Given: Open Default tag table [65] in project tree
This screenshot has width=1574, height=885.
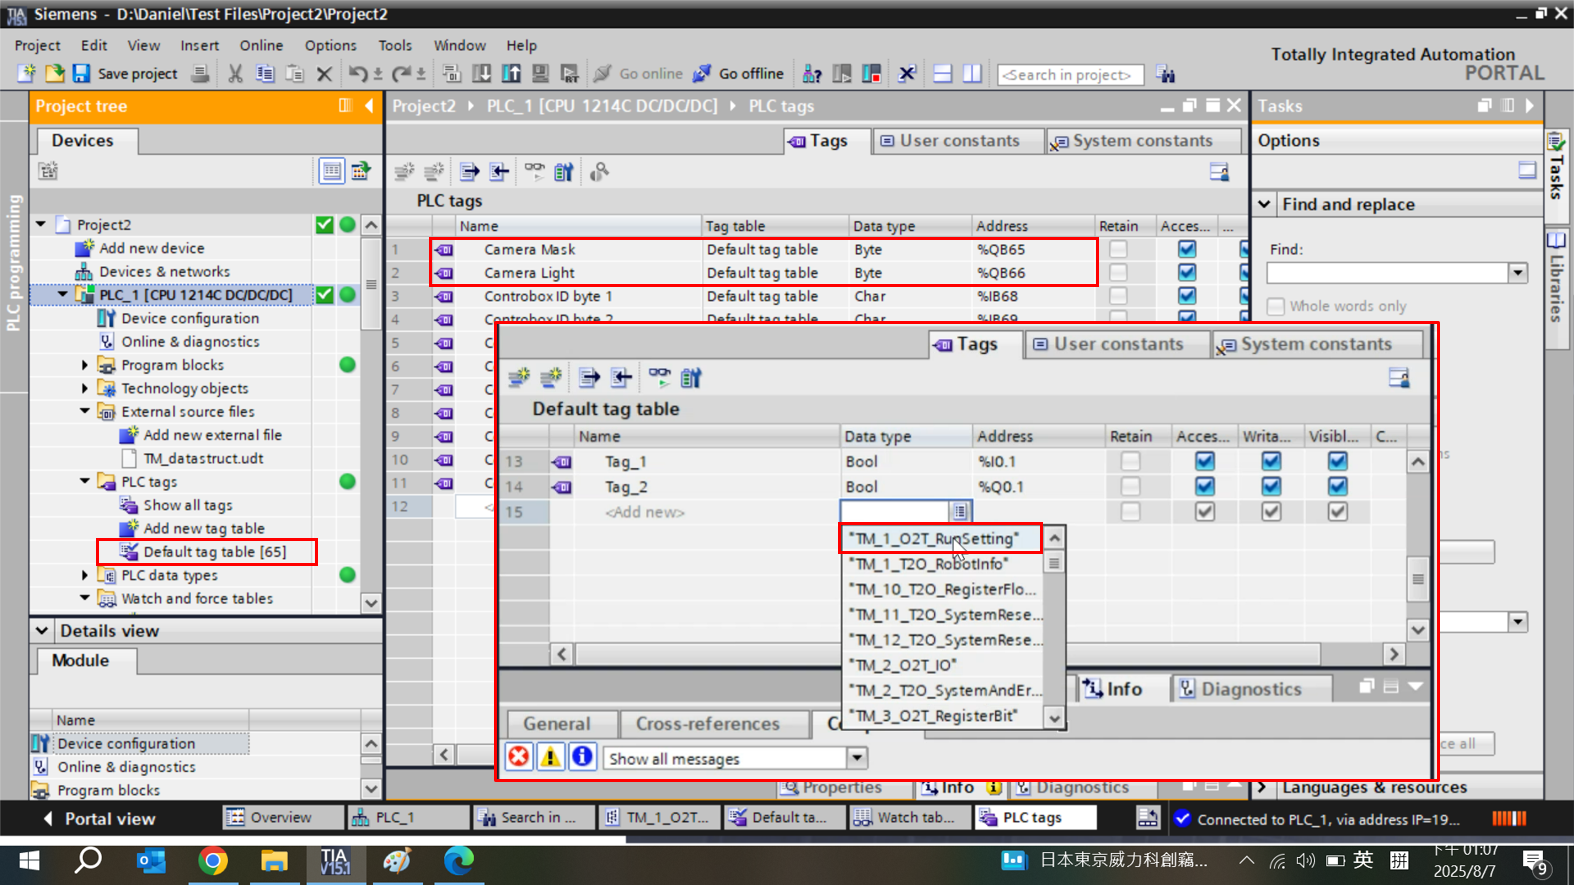Looking at the screenshot, I should pyautogui.click(x=214, y=552).
